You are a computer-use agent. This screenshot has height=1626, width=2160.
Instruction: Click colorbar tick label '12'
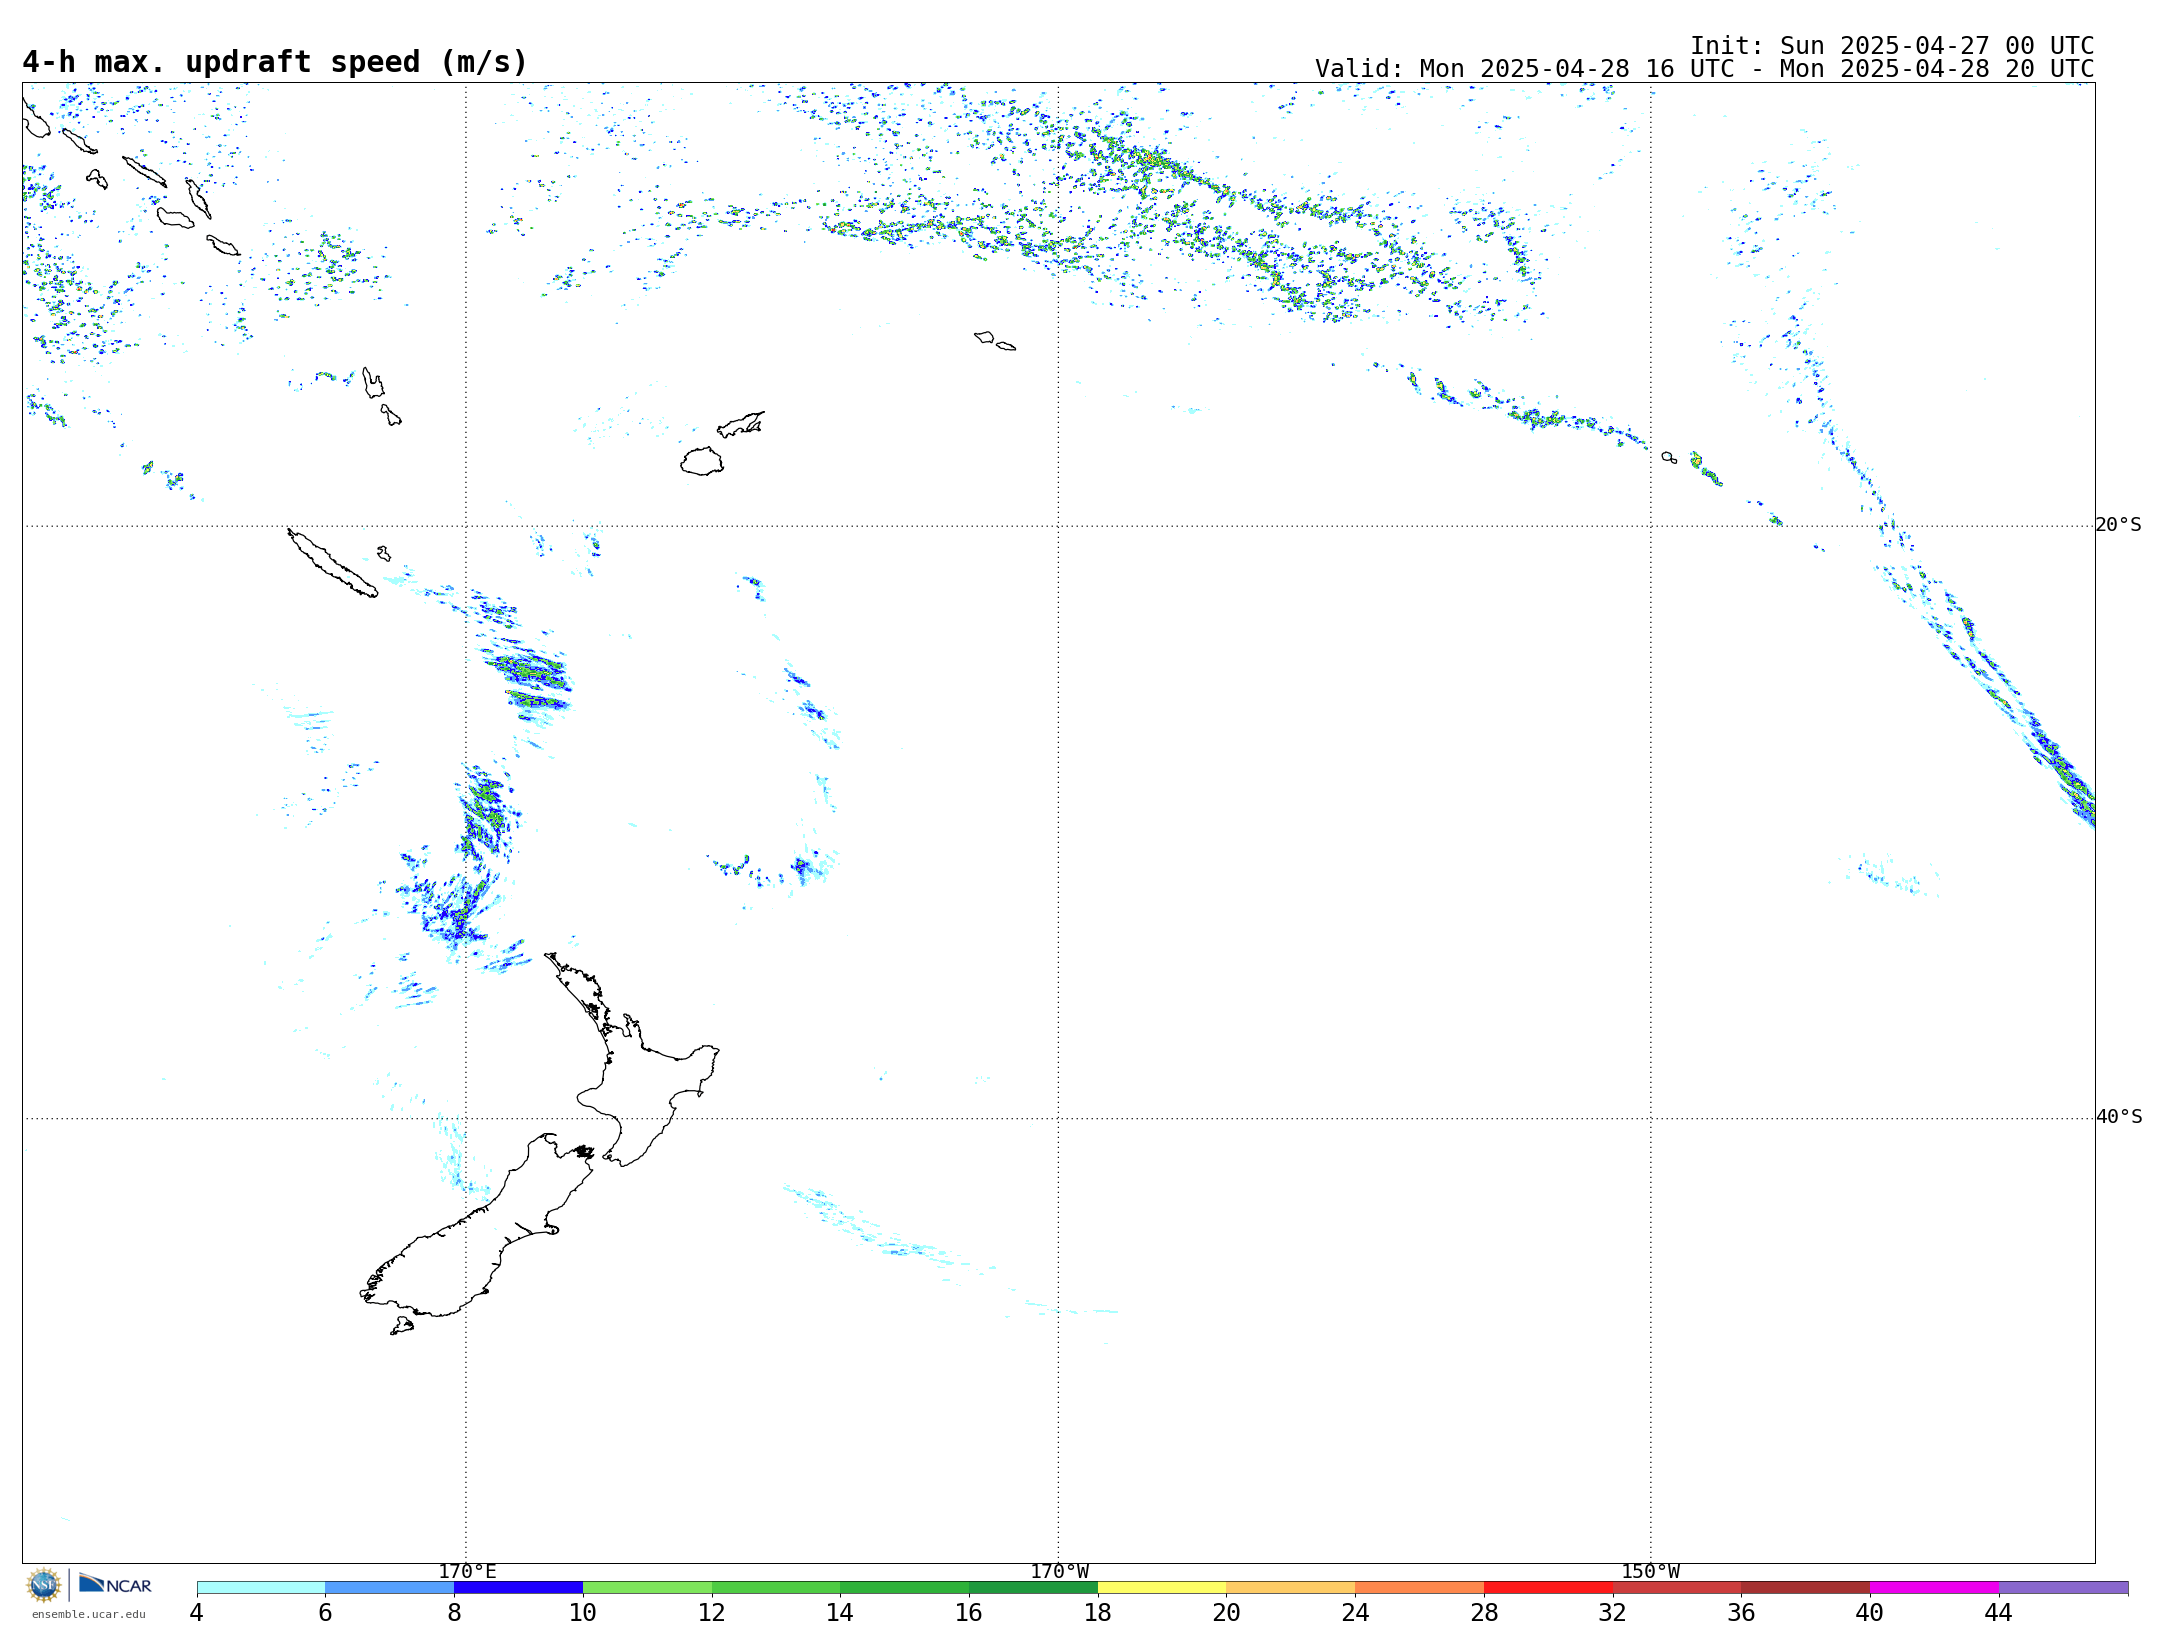click(712, 1612)
